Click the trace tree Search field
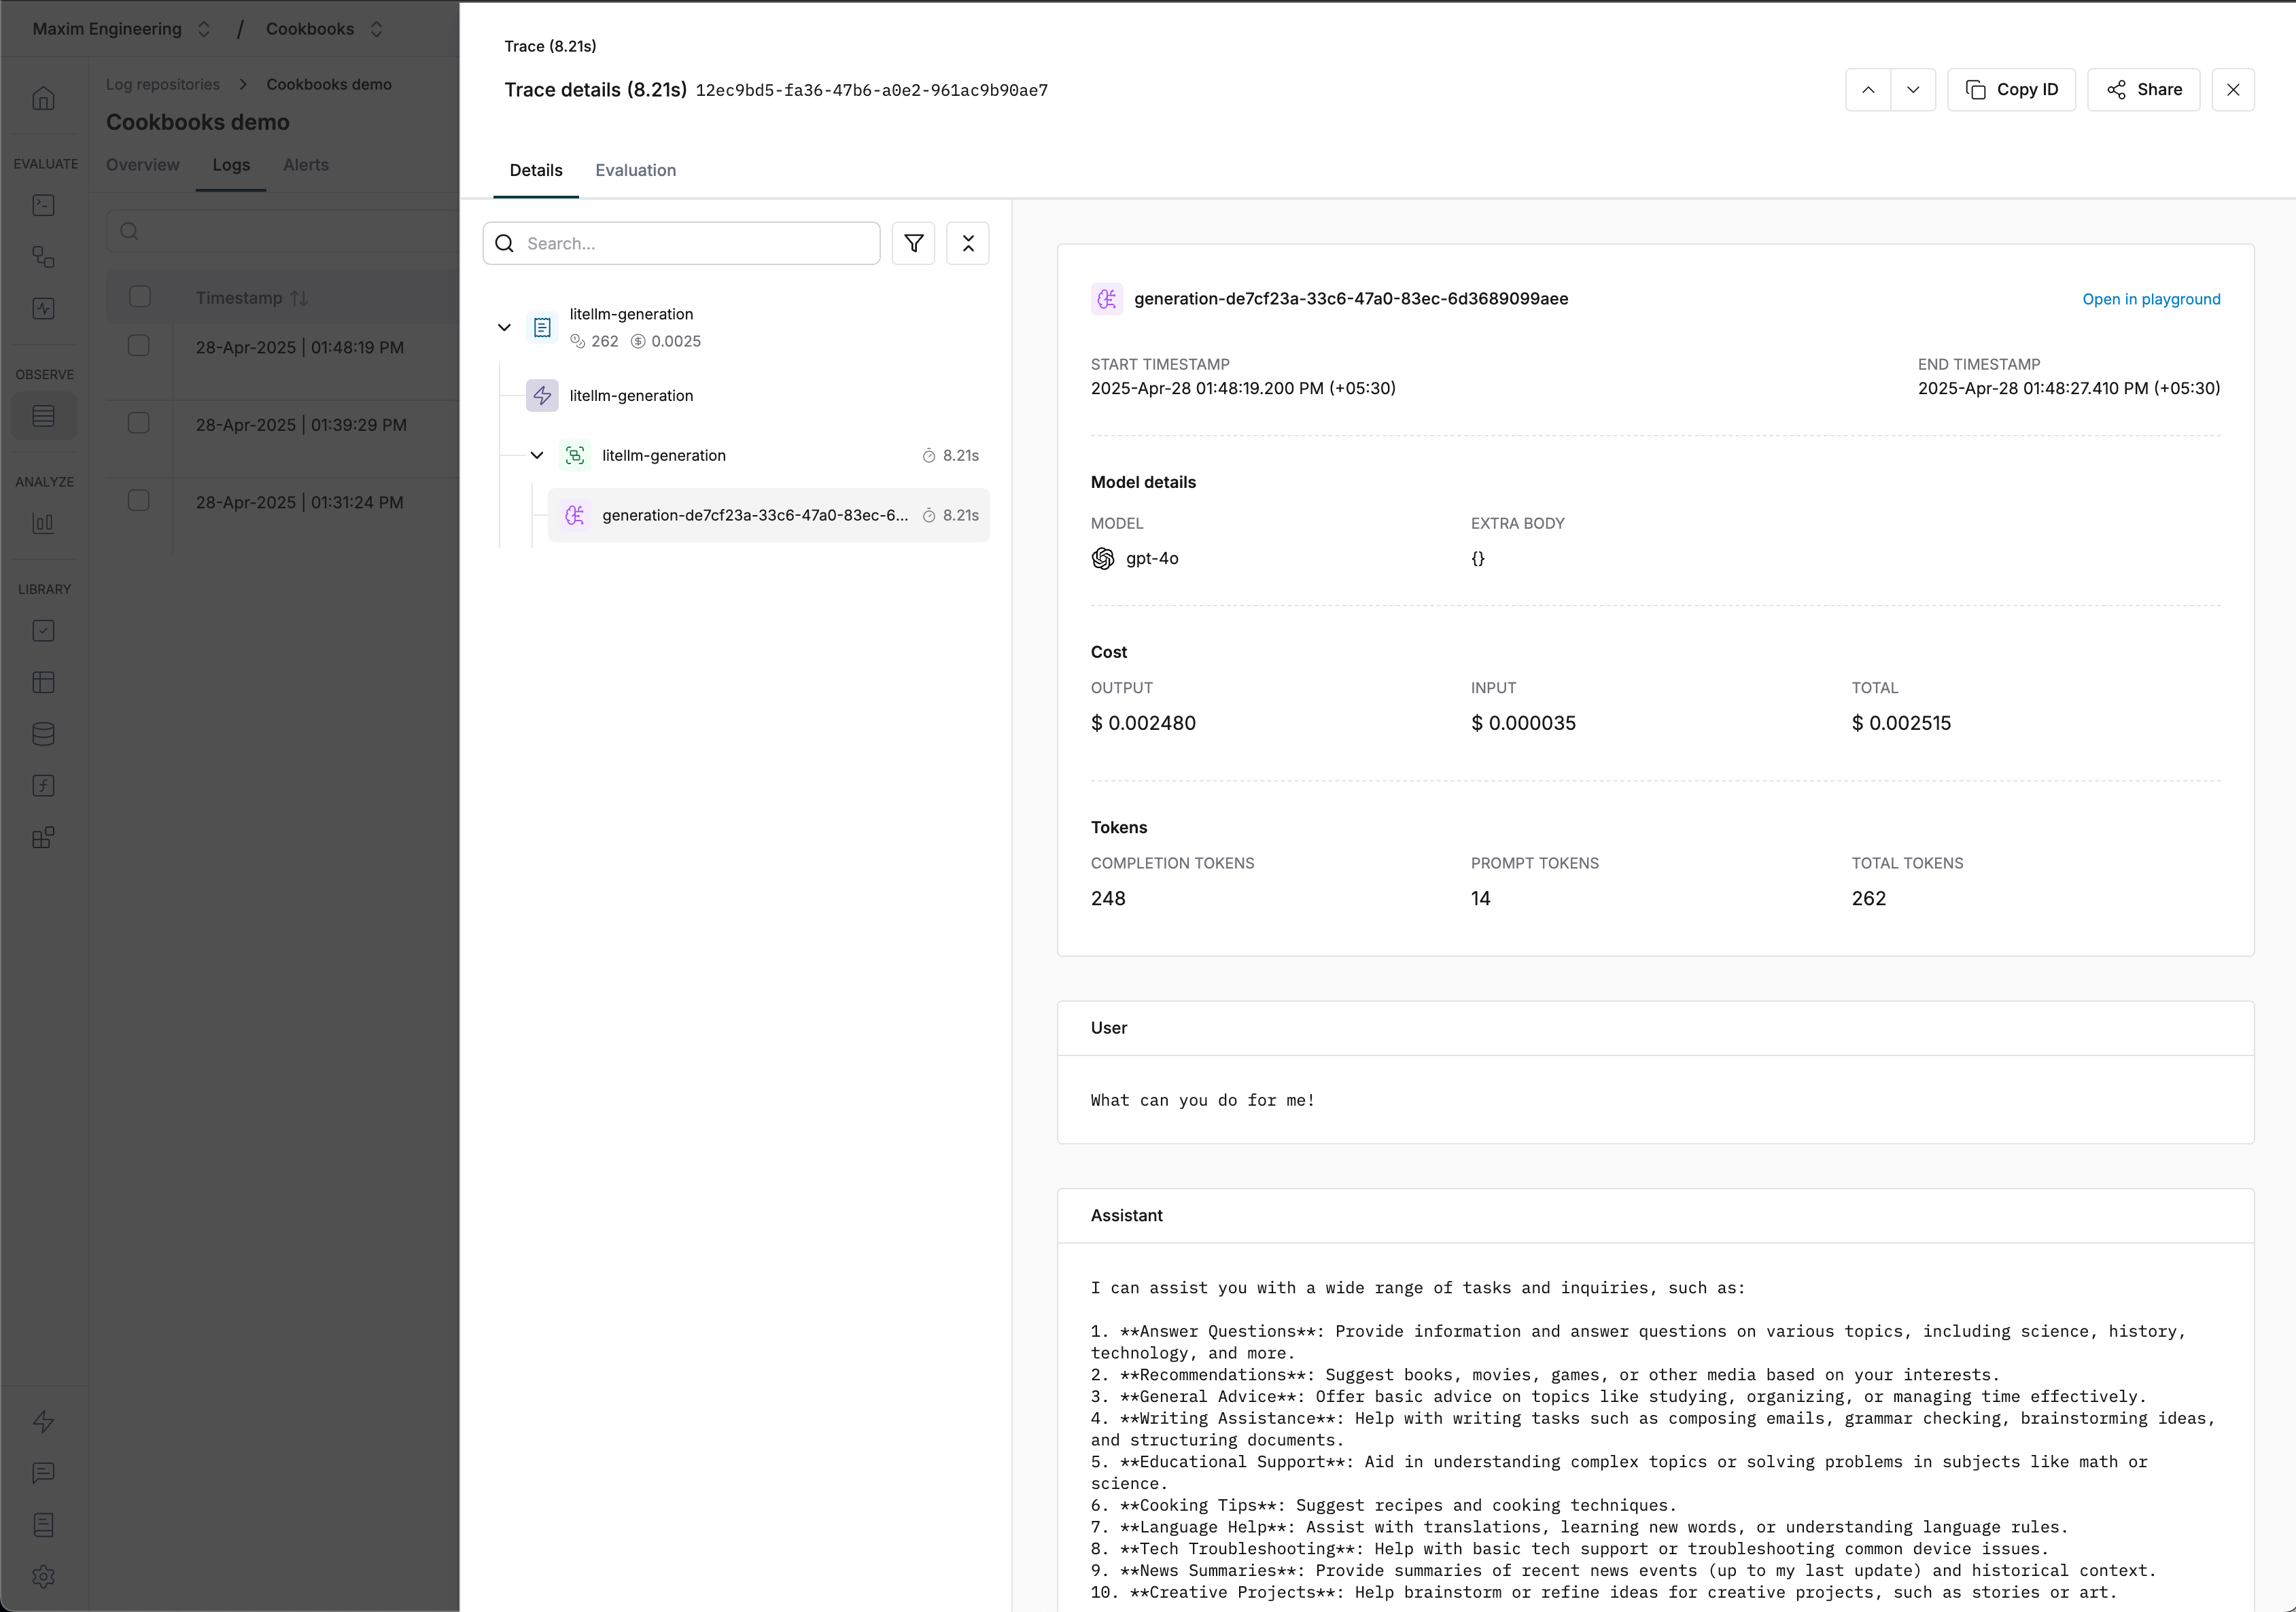Screen dimensions: 2296x1612 tap(695, 243)
